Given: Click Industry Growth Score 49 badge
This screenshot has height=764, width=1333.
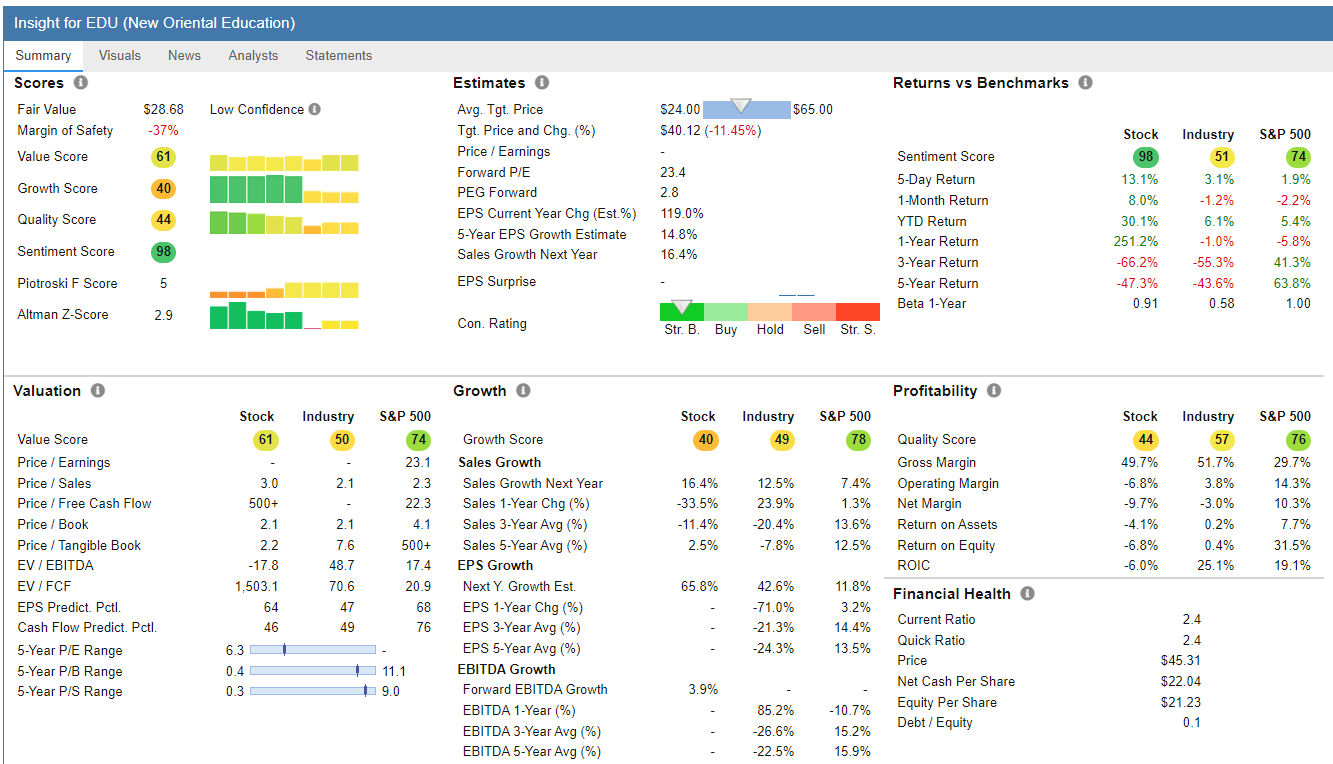Looking at the screenshot, I should (782, 440).
